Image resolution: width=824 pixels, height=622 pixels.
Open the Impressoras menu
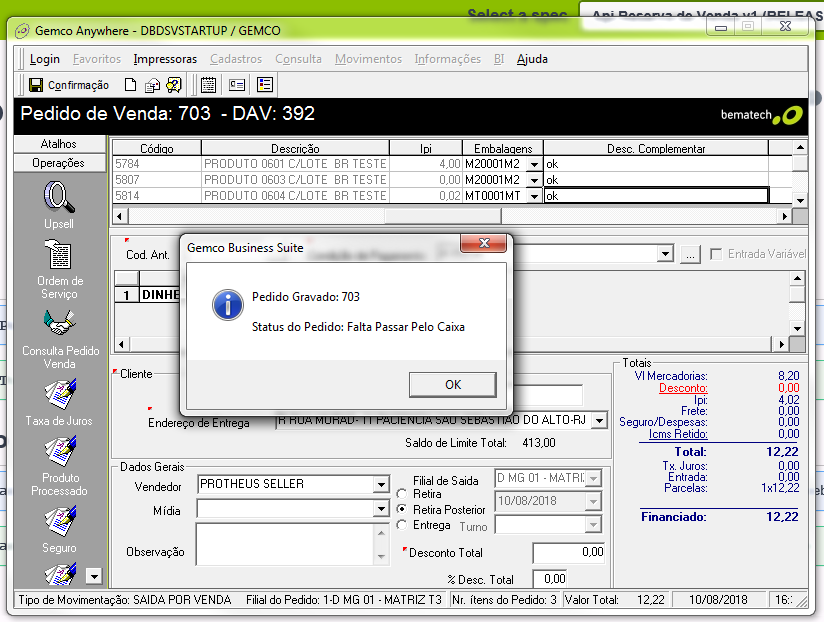(x=165, y=59)
